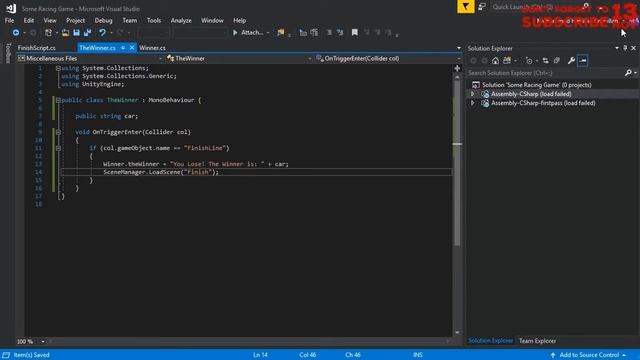Expand Assembly-CSharp (load failed) node
640x360 pixels.
pos(473,94)
